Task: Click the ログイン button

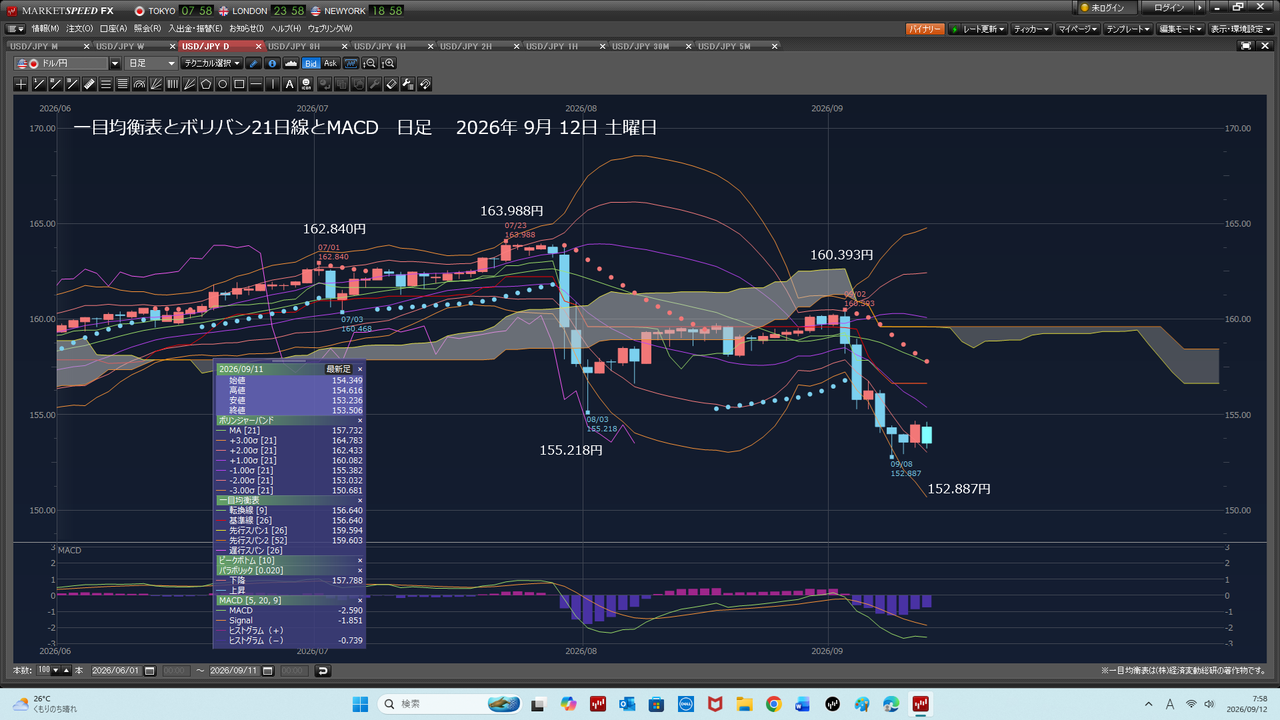Action: point(1168,8)
